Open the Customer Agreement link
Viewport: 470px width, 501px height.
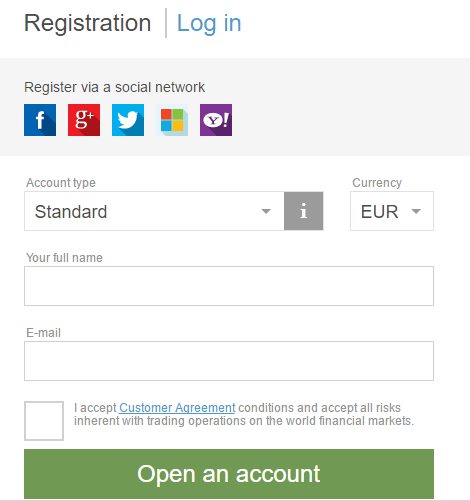(177, 408)
